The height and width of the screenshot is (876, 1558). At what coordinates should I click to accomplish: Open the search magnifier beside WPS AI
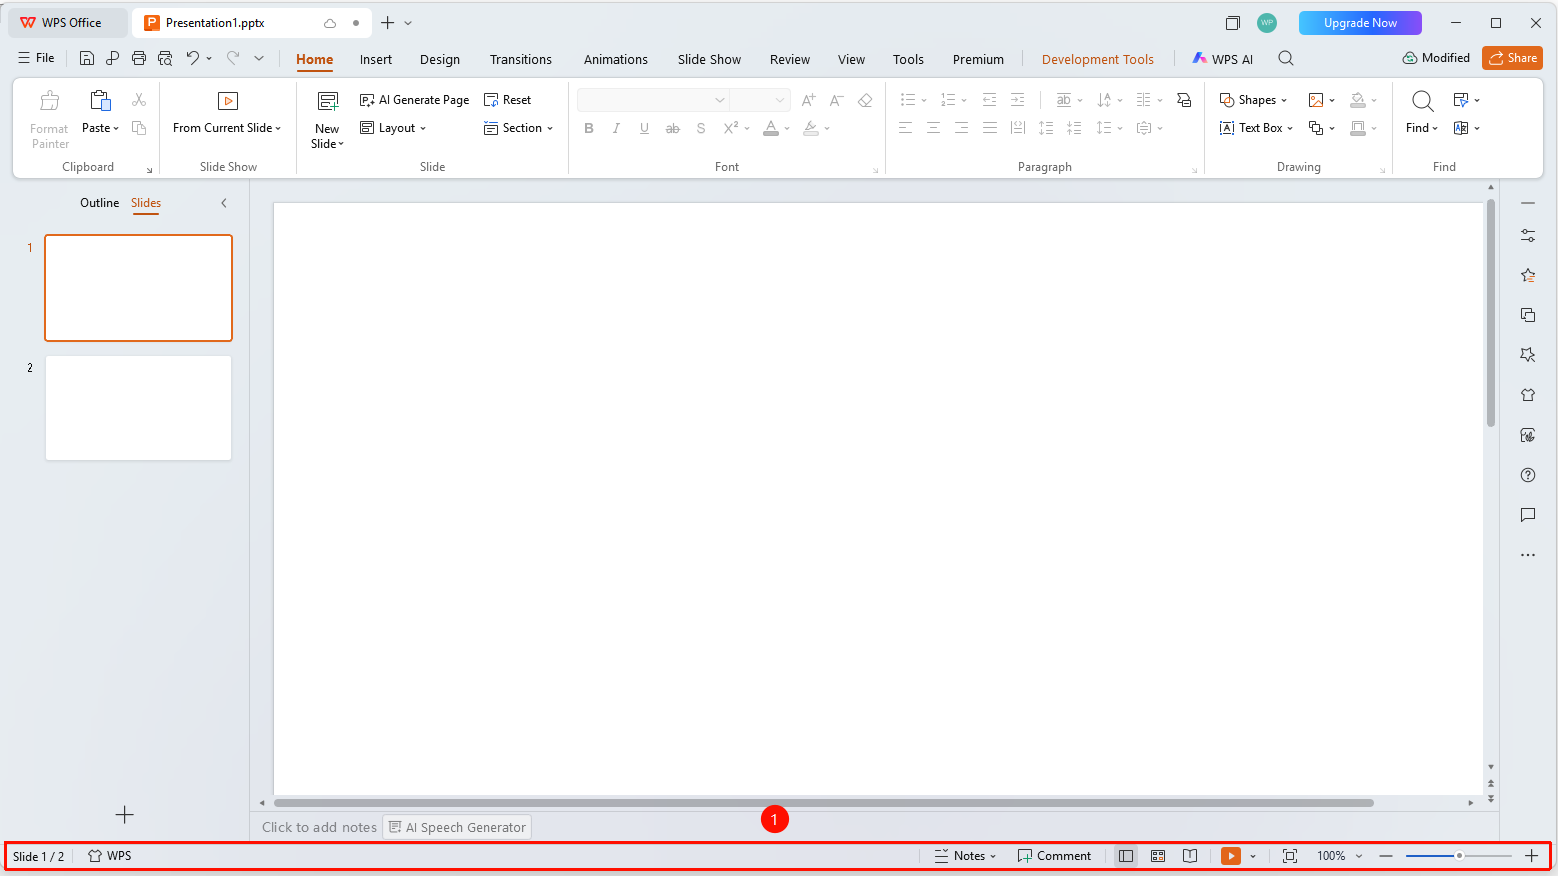tap(1286, 59)
